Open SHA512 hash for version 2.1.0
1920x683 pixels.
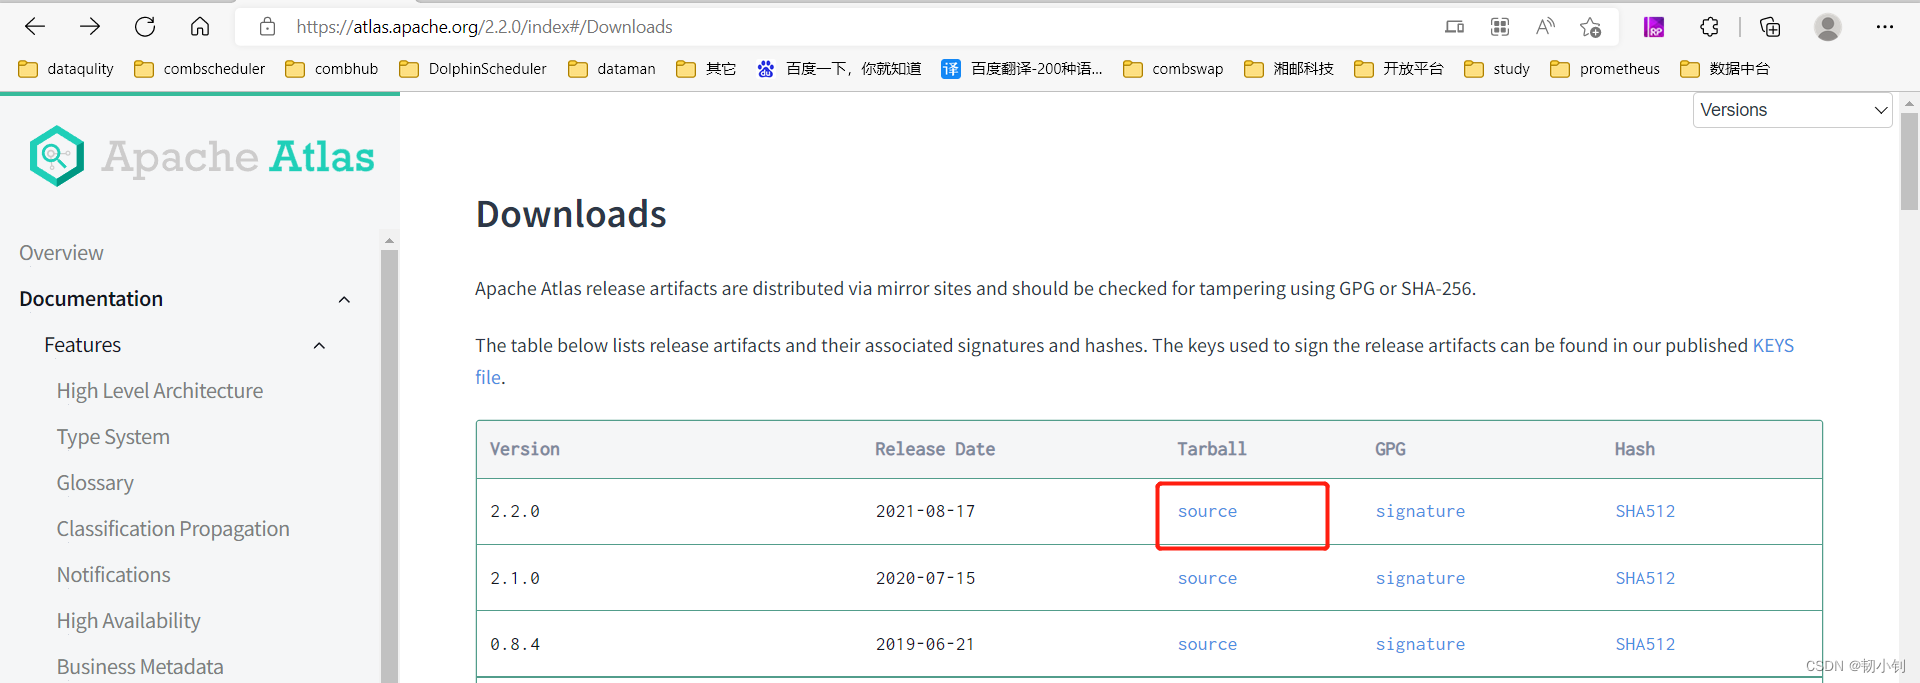point(1645,578)
